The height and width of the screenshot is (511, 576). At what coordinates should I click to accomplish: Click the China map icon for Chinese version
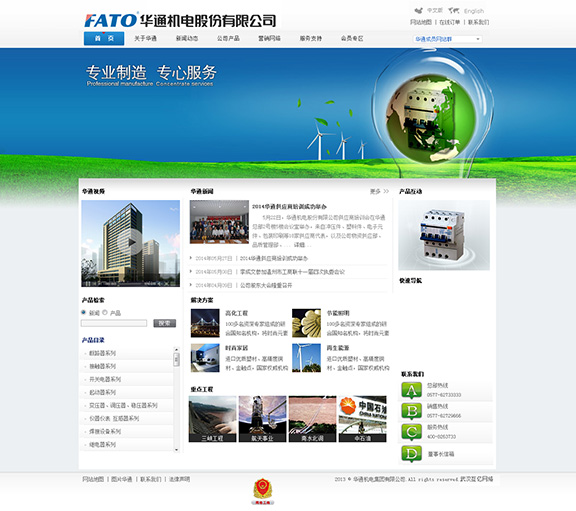[418, 11]
